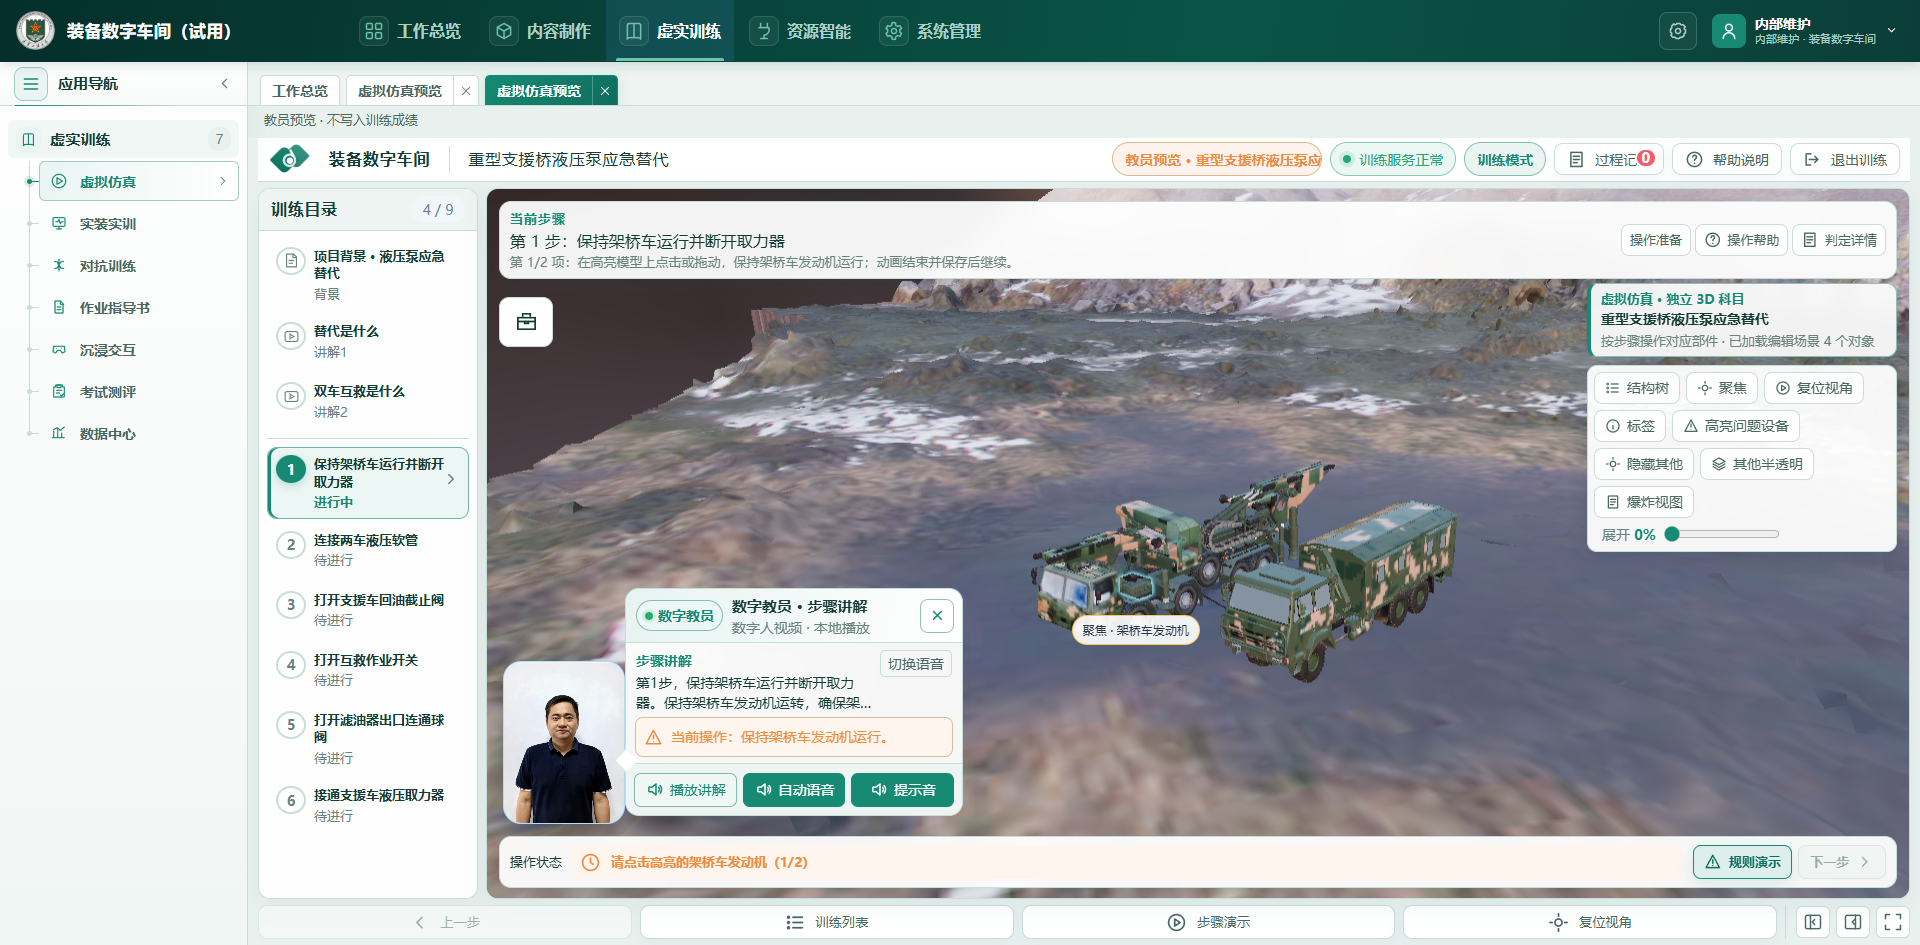This screenshot has width=1920, height=945.
Task: Select the first 虚拟仿真预览 tab
Action: pos(399,91)
